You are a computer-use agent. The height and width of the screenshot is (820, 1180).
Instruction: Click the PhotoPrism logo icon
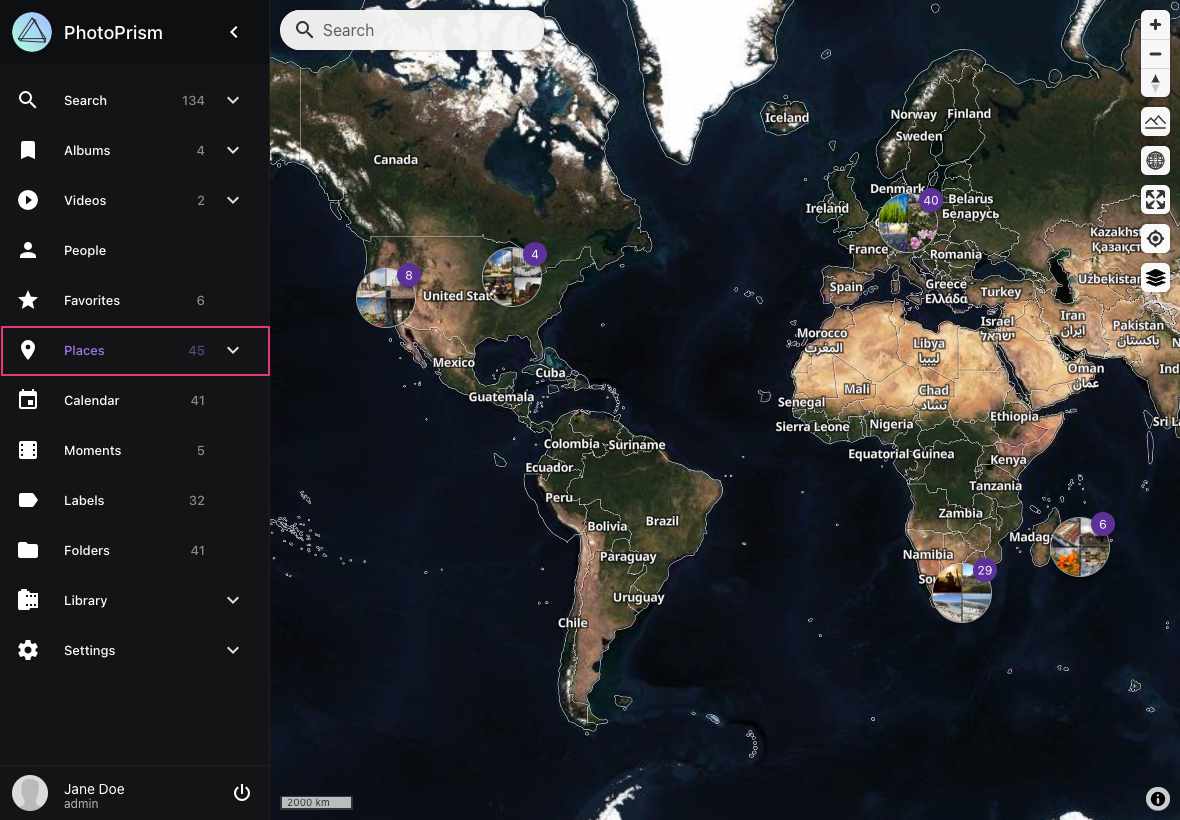click(31, 31)
